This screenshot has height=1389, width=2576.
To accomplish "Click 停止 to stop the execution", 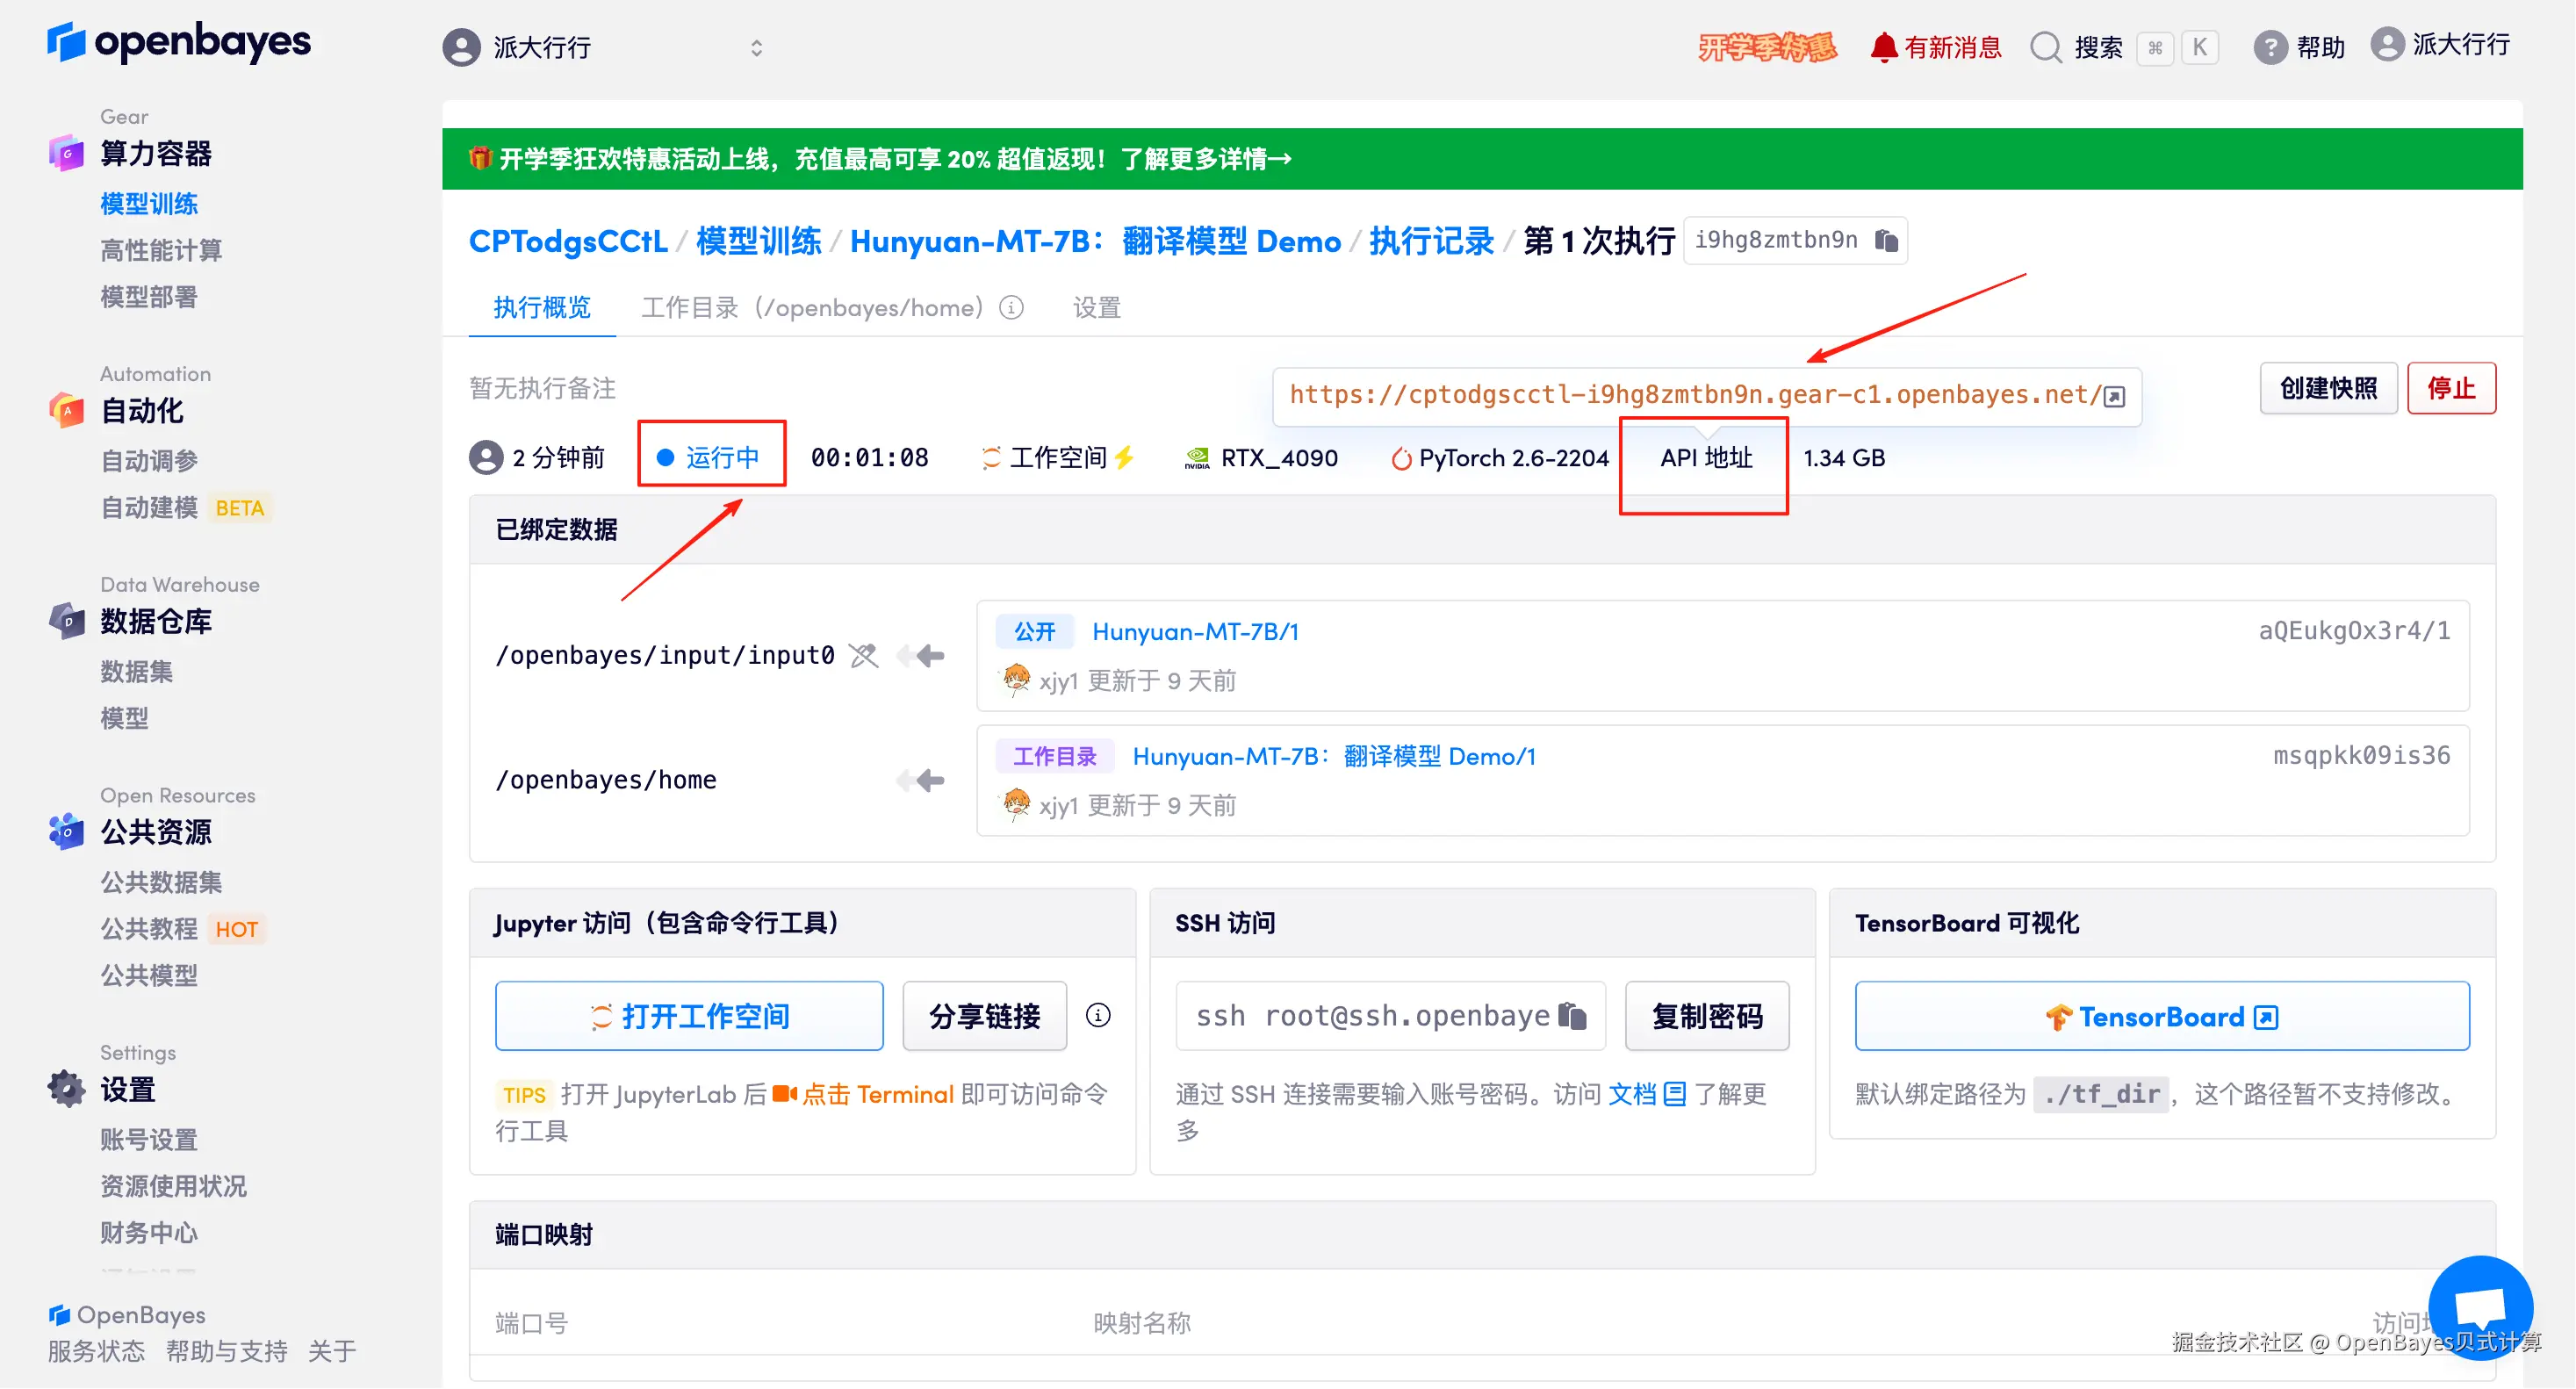I will click(x=2451, y=388).
